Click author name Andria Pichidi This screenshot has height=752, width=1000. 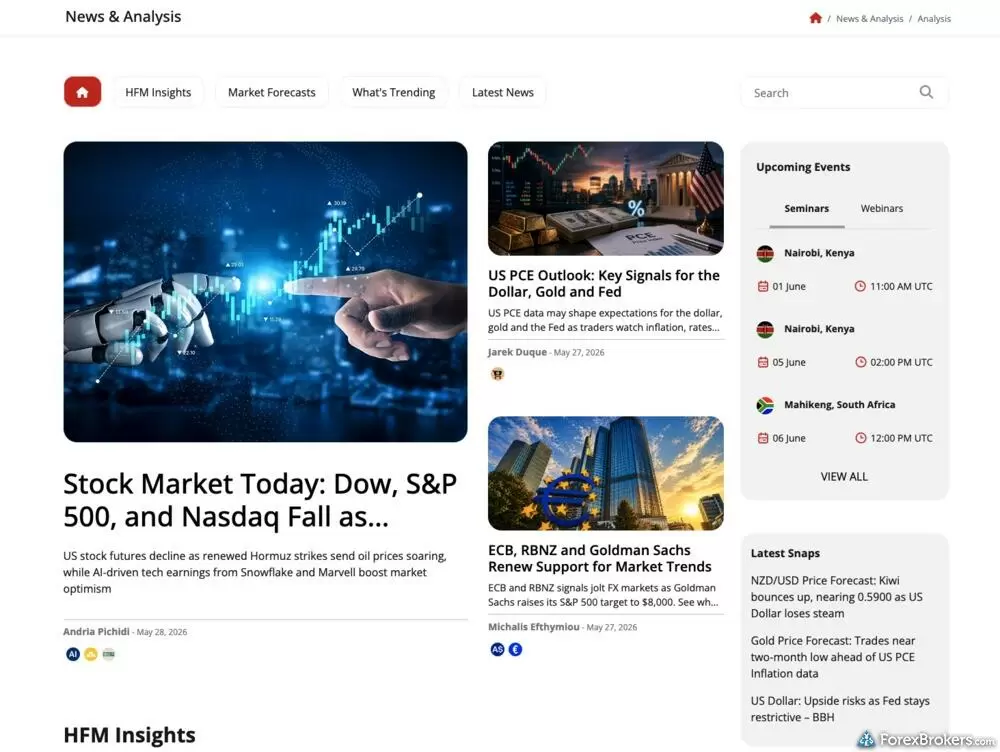[x=96, y=631]
